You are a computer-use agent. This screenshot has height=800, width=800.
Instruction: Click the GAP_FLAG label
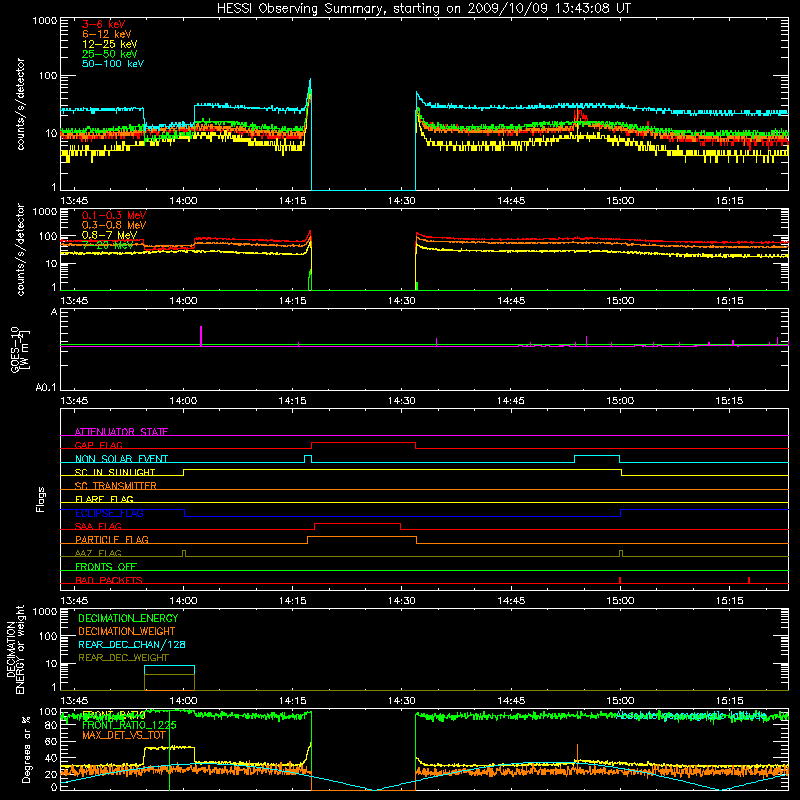pyautogui.click(x=99, y=445)
